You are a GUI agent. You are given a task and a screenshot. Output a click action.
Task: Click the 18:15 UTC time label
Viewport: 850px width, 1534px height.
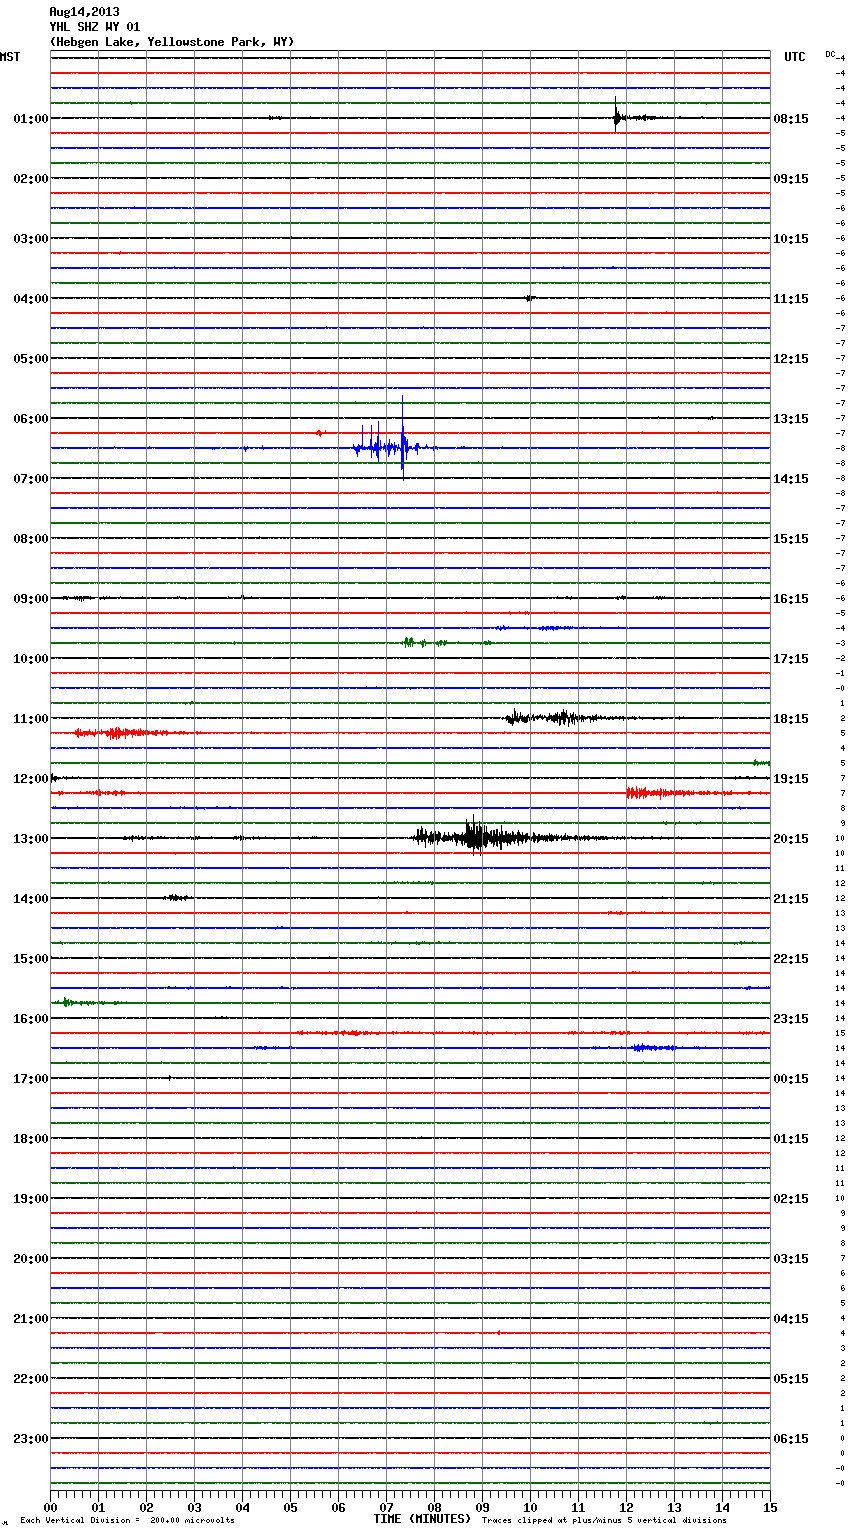(791, 719)
